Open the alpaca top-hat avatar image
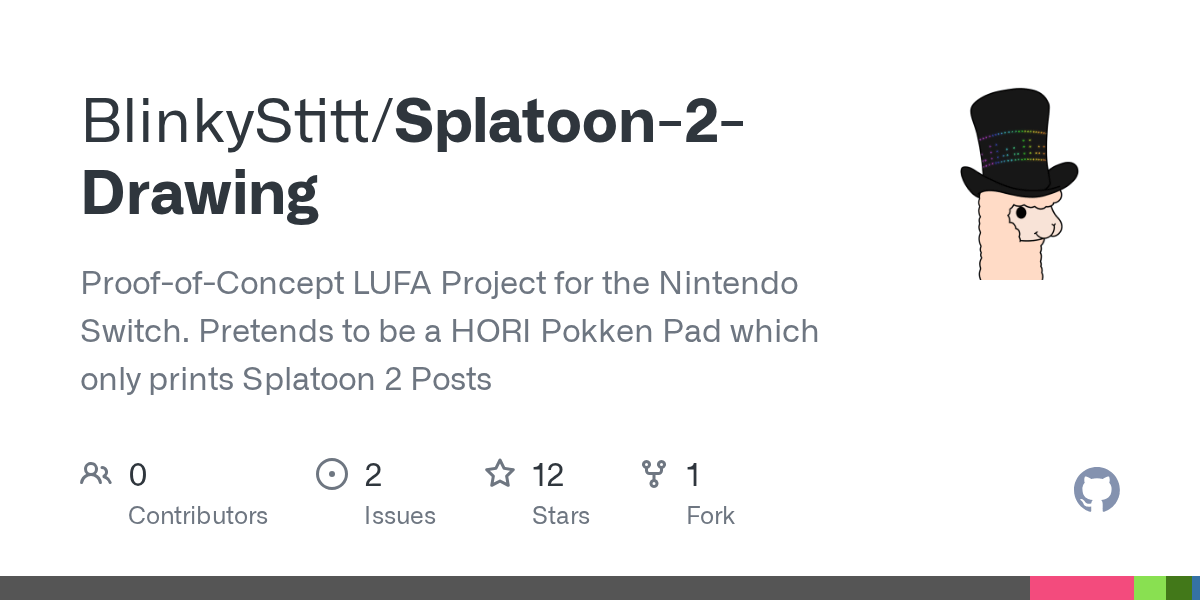The width and height of the screenshot is (1200, 600). [x=1019, y=183]
